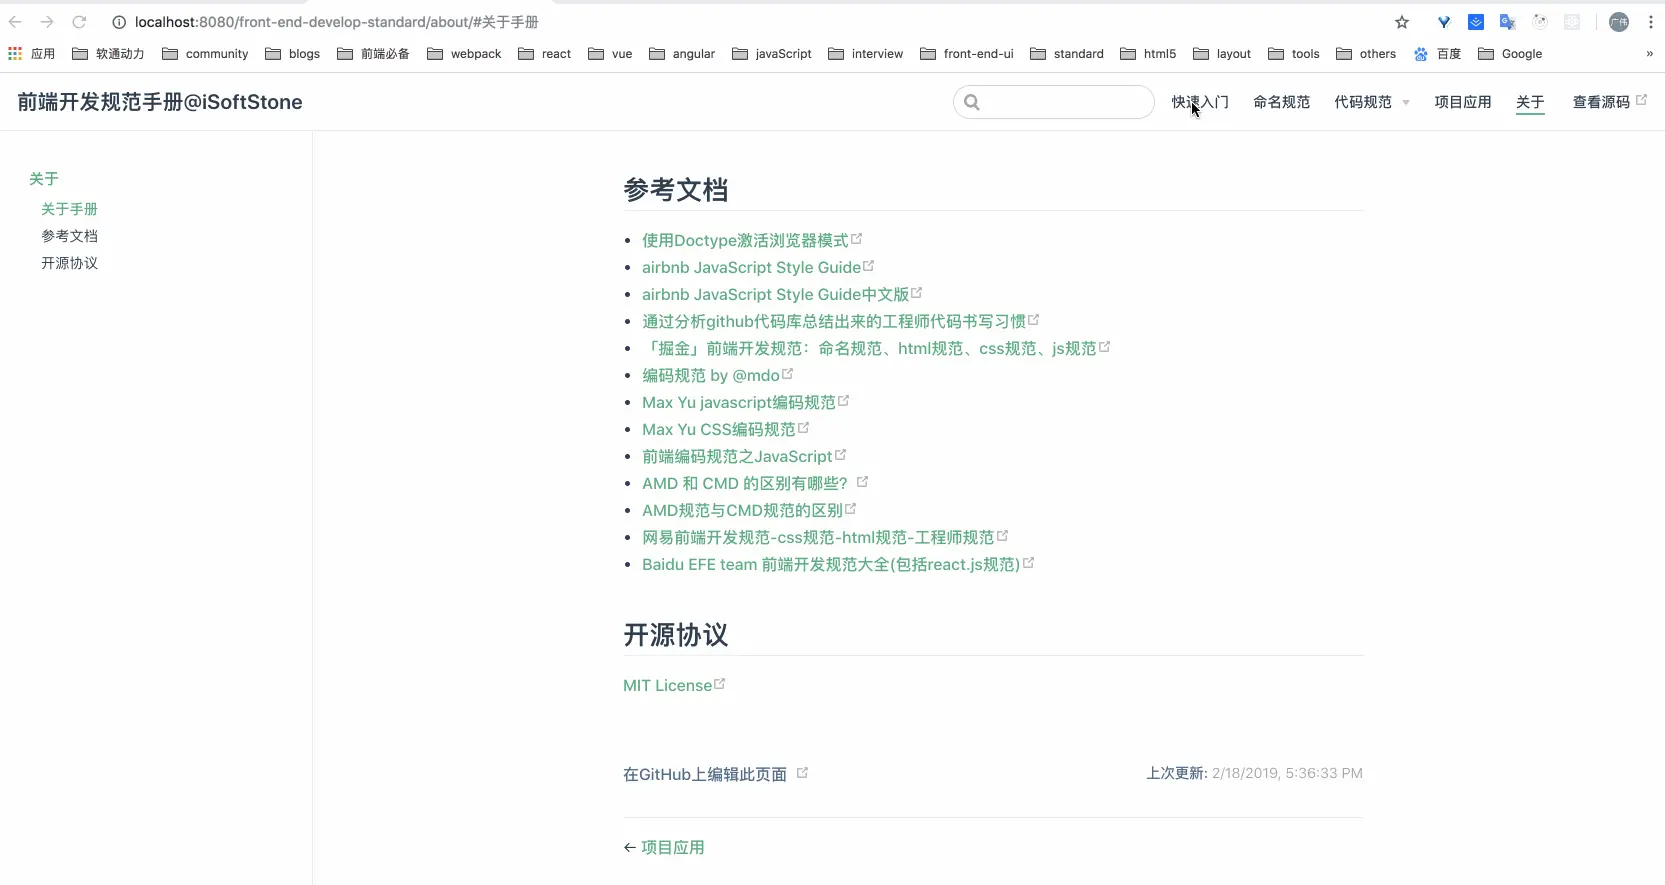Jump to 参考文档 in the sidebar
Viewport: 1665px width, 885px height.
pyautogui.click(x=69, y=236)
